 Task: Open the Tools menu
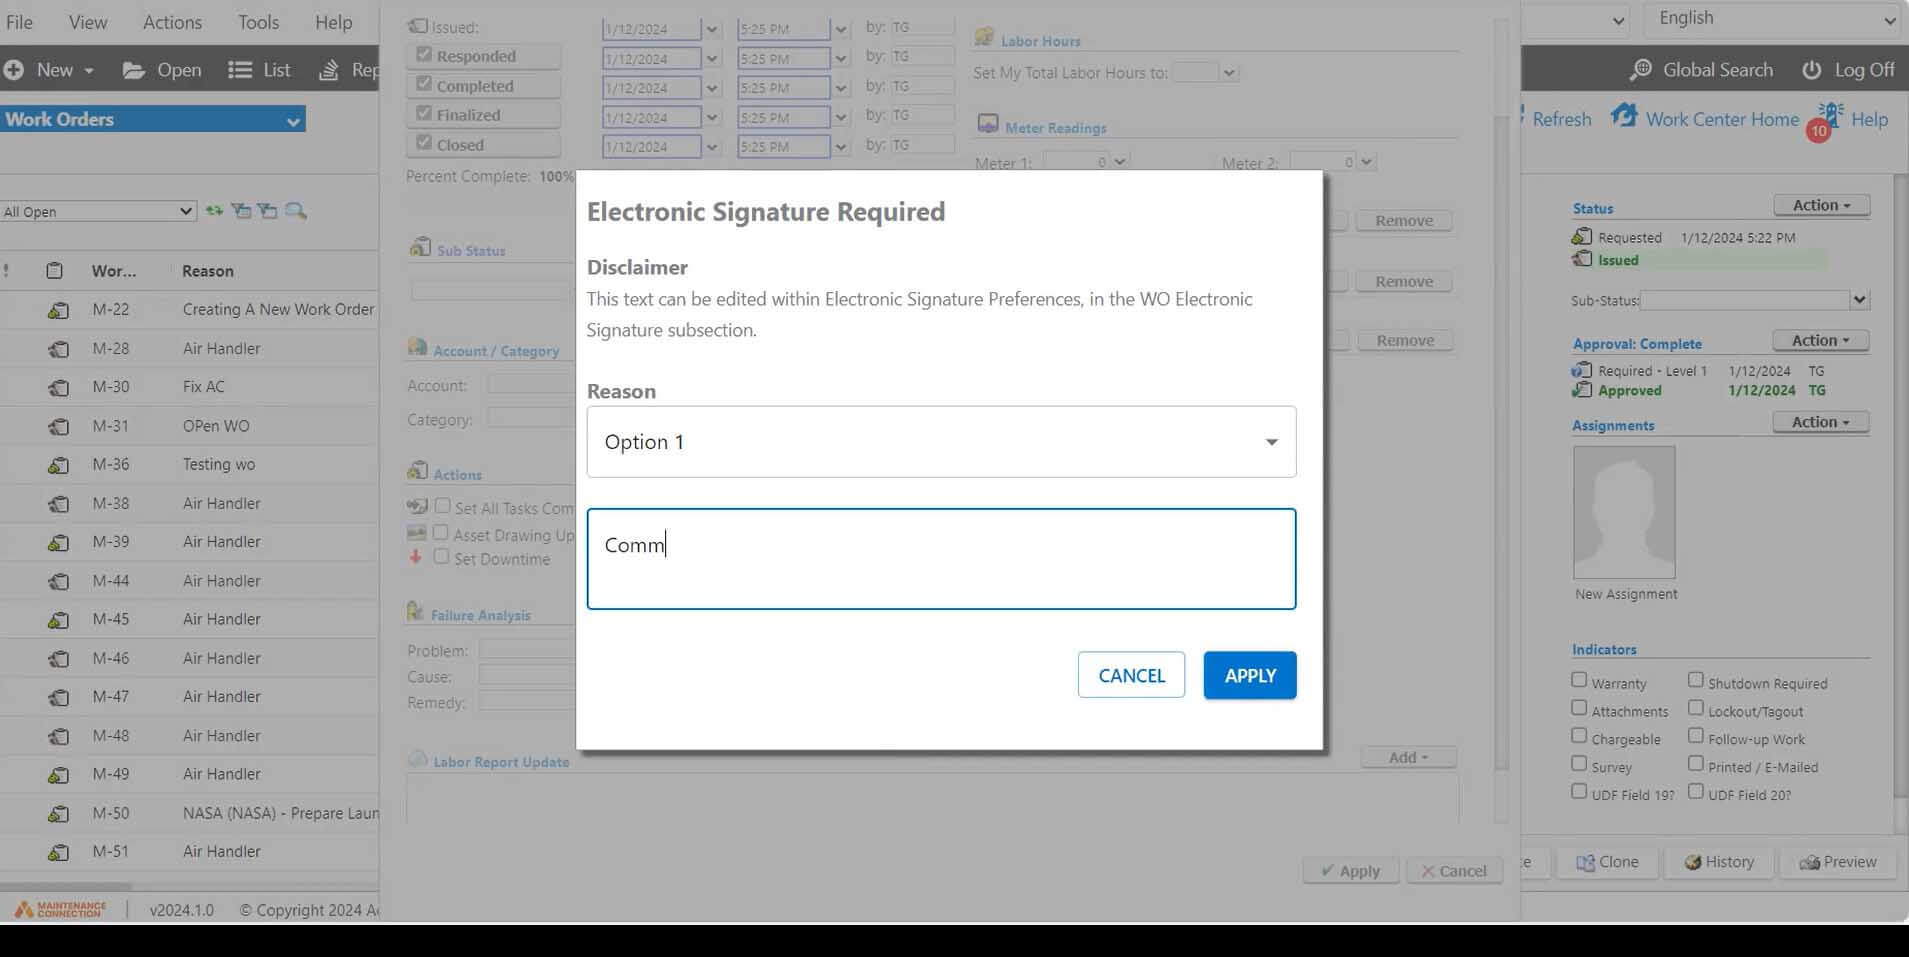pyautogui.click(x=258, y=21)
